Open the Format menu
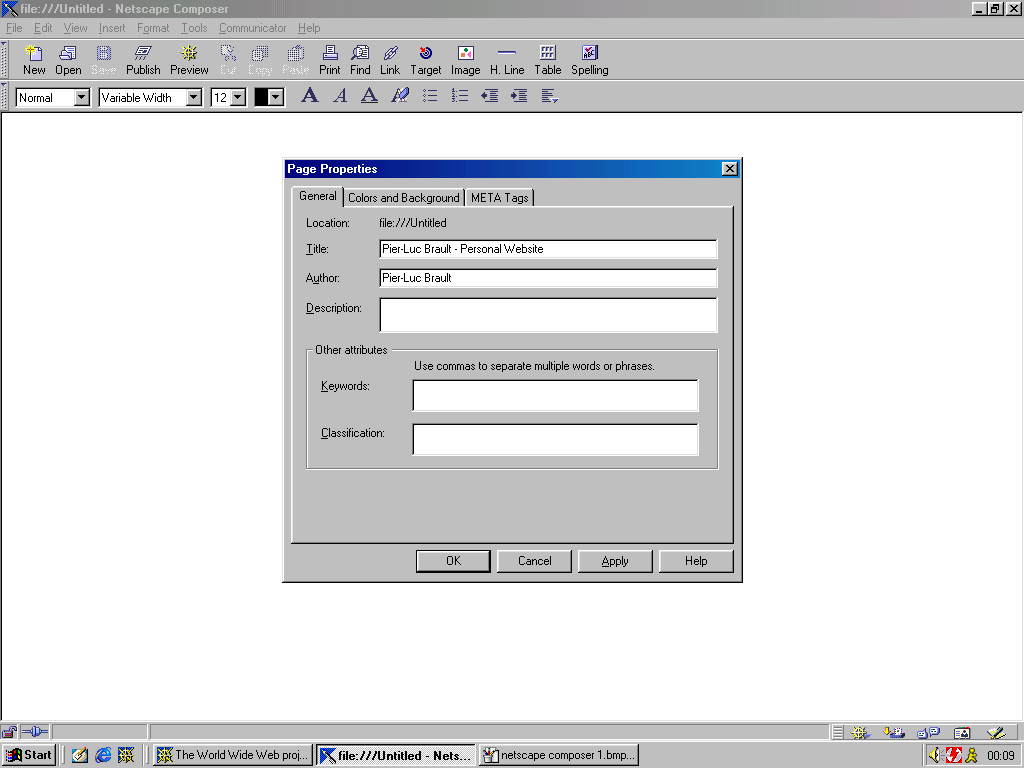1024x768 pixels. [x=153, y=28]
